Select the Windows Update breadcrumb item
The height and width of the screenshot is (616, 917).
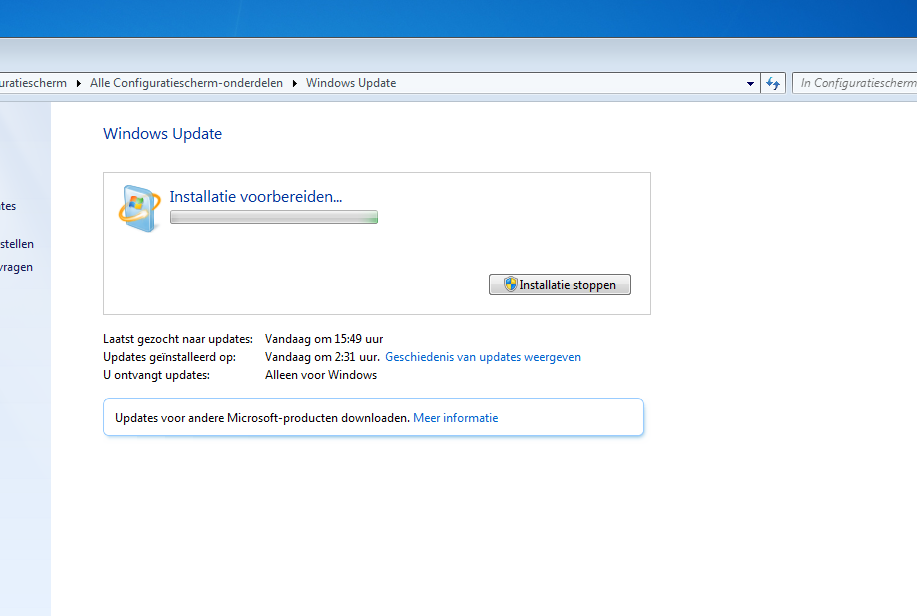click(x=351, y=83)
